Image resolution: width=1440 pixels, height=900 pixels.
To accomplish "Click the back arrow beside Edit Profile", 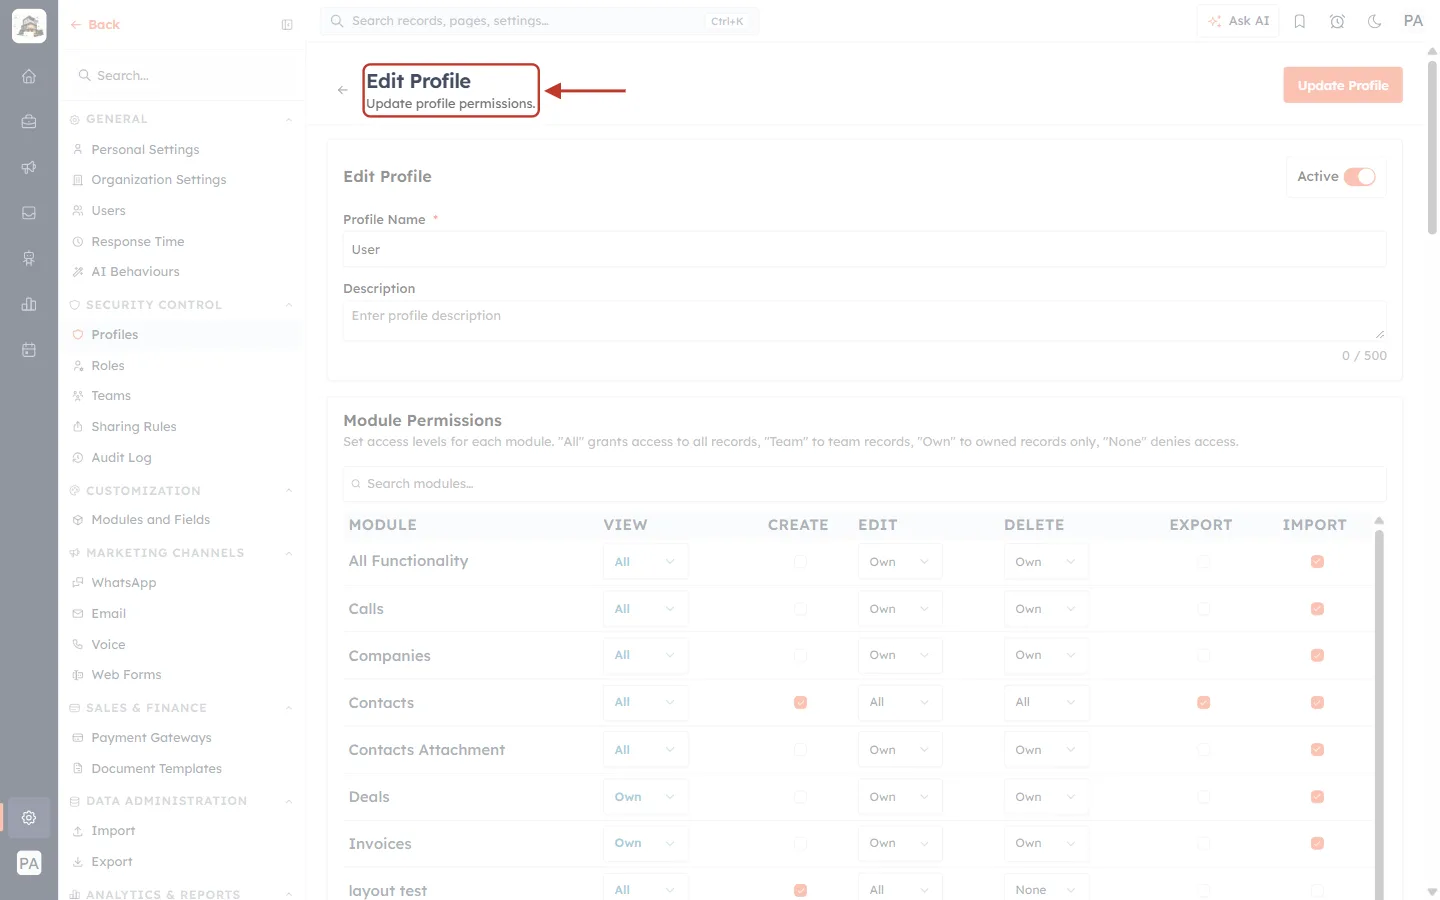I will pyautogui.click(x=343, y=90).
